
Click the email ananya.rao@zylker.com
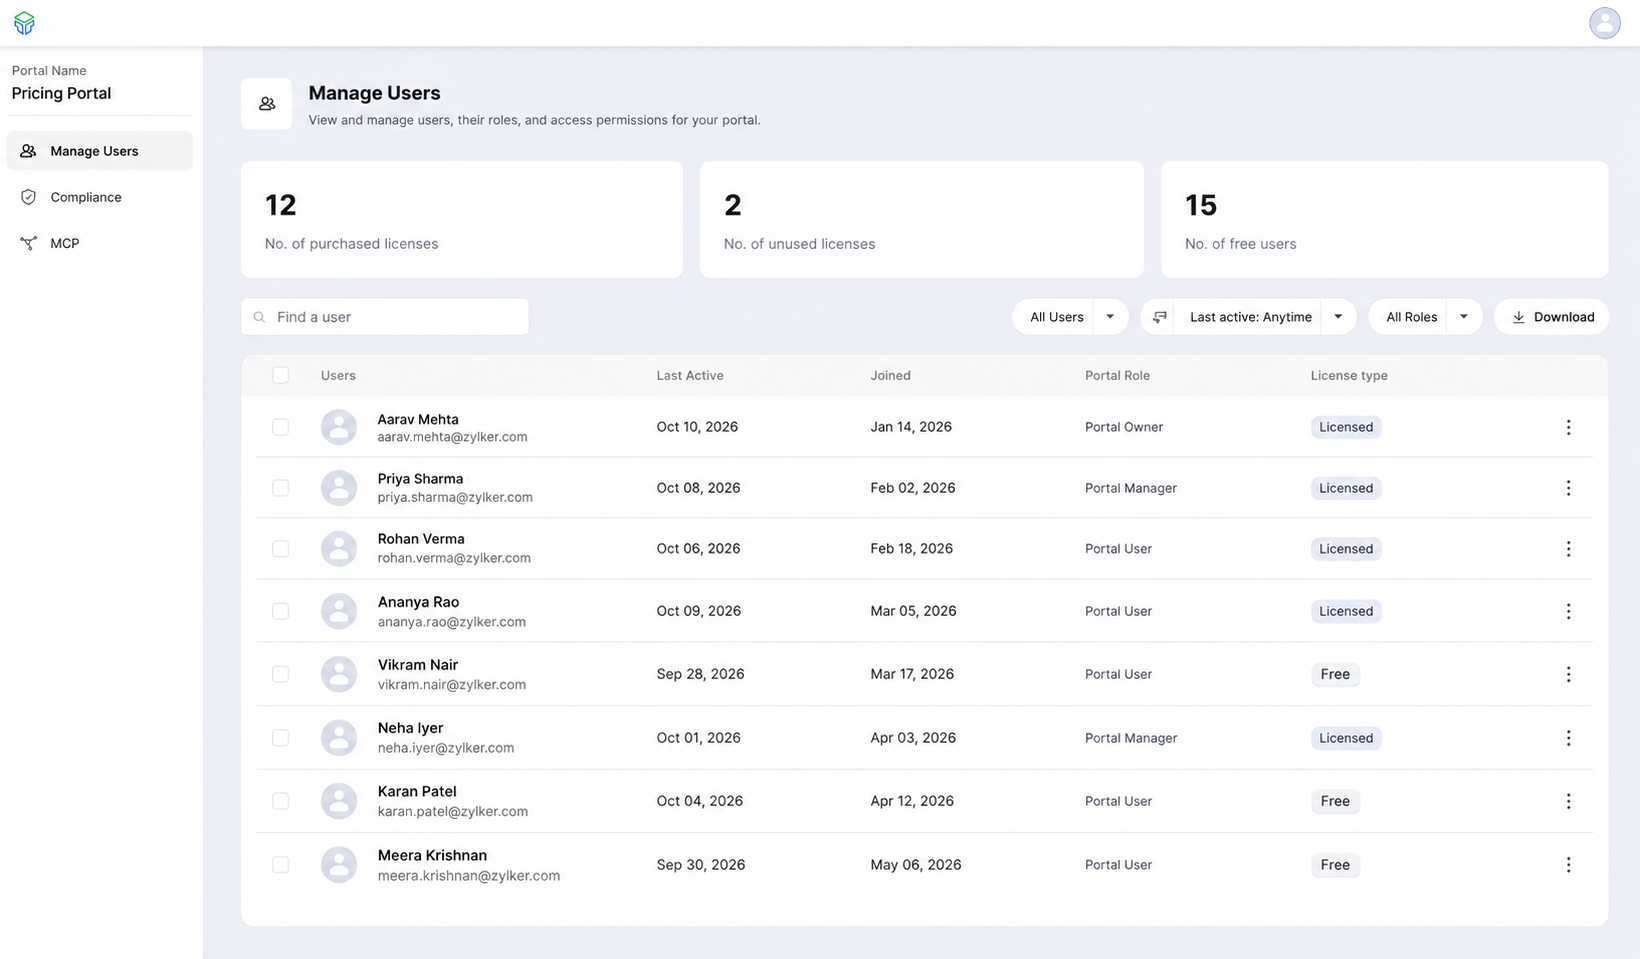point(452,622)
